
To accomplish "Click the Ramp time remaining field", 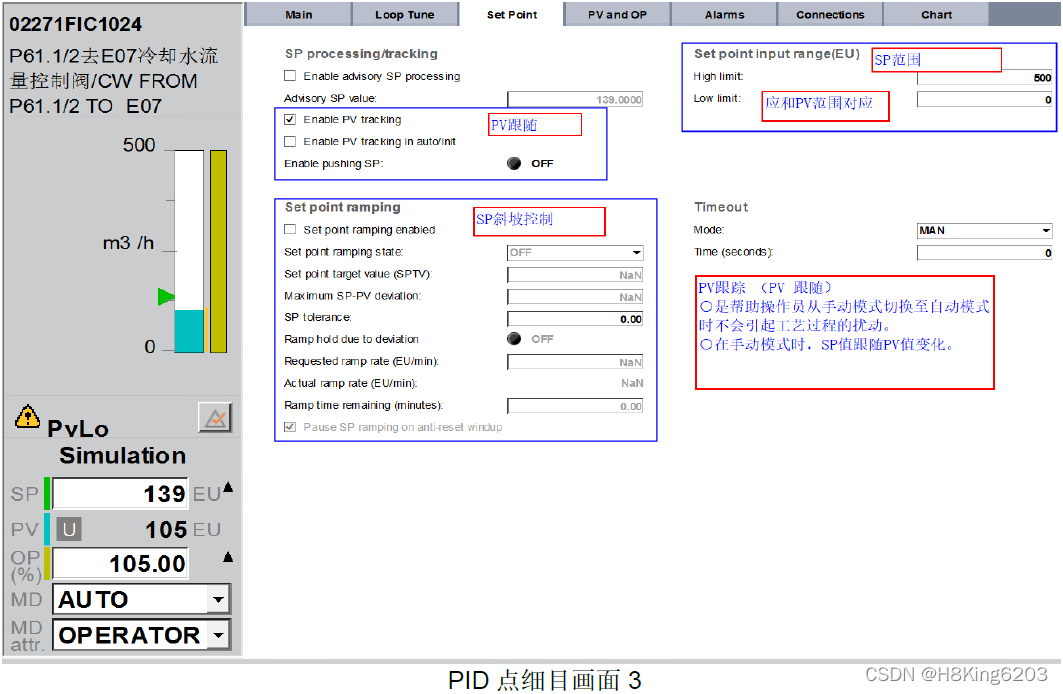I will coord(575,406).
